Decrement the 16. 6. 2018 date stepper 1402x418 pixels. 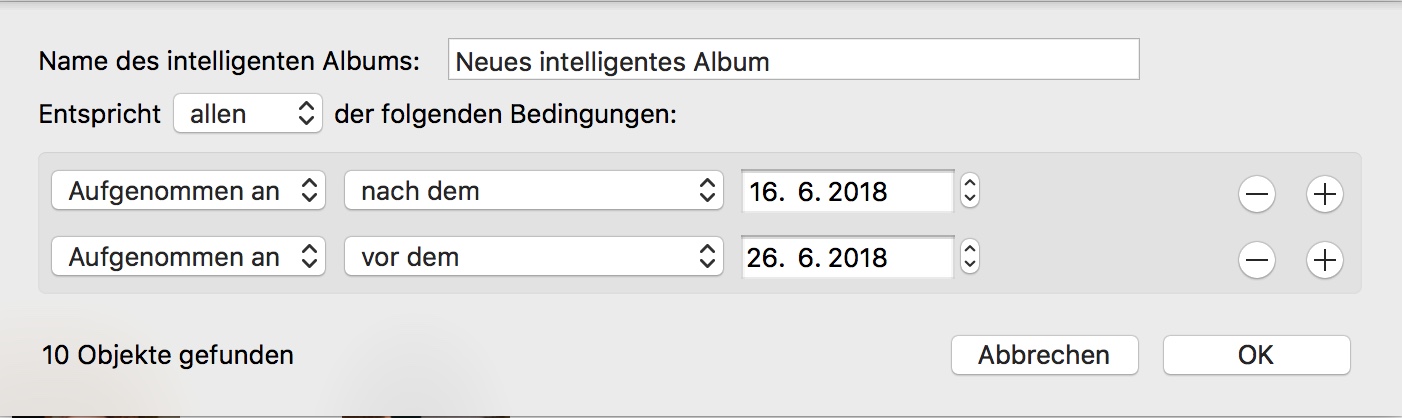(968, 198)
